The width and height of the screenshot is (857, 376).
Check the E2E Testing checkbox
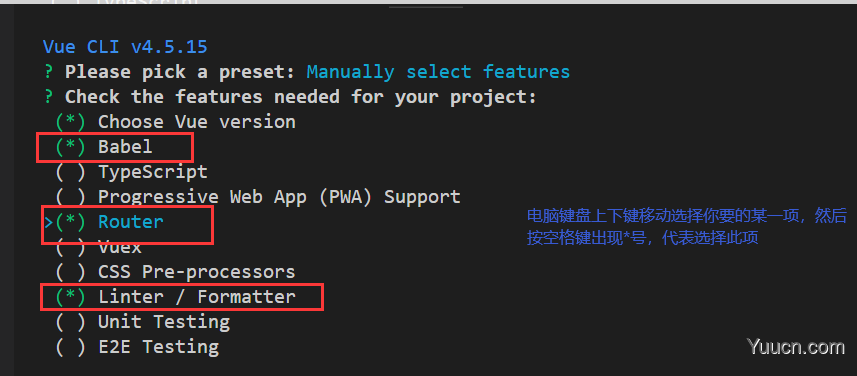tap(71, 347)
